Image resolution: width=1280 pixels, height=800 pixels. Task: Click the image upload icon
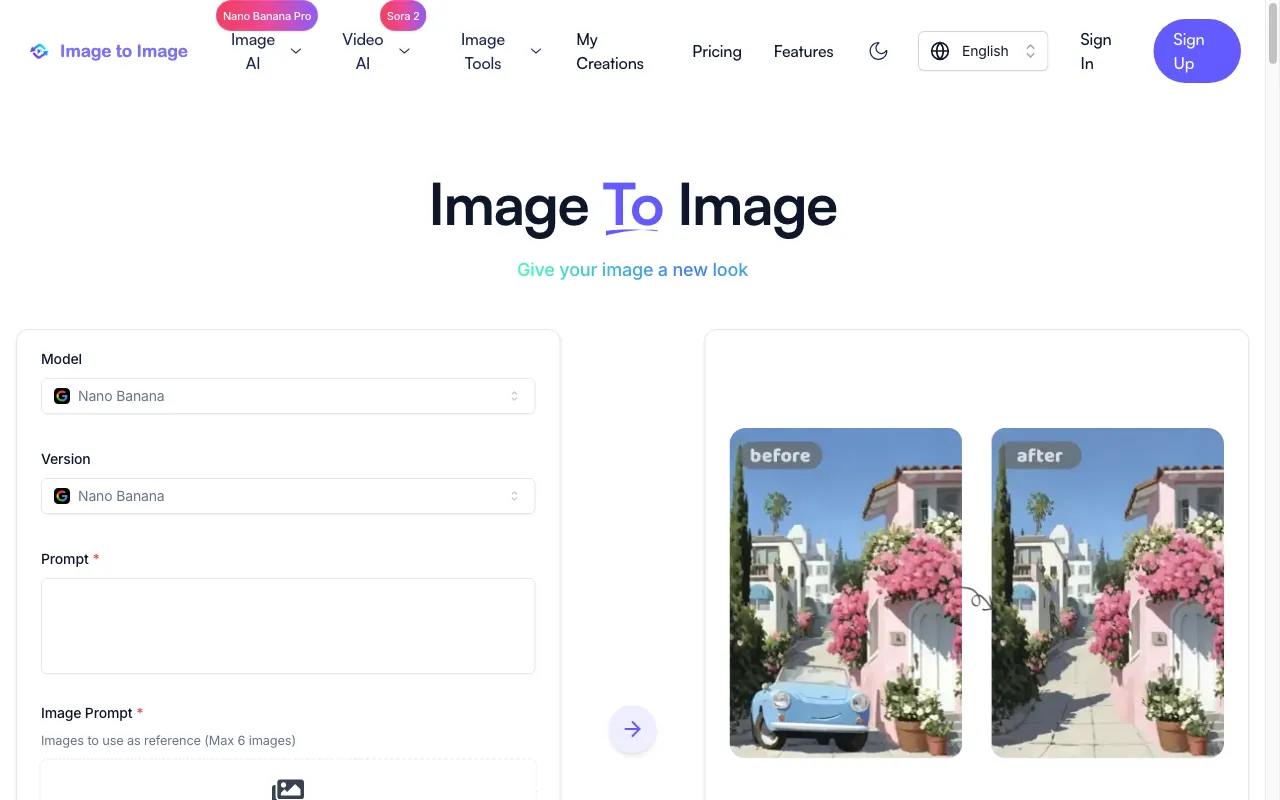[x=288, y=789]
